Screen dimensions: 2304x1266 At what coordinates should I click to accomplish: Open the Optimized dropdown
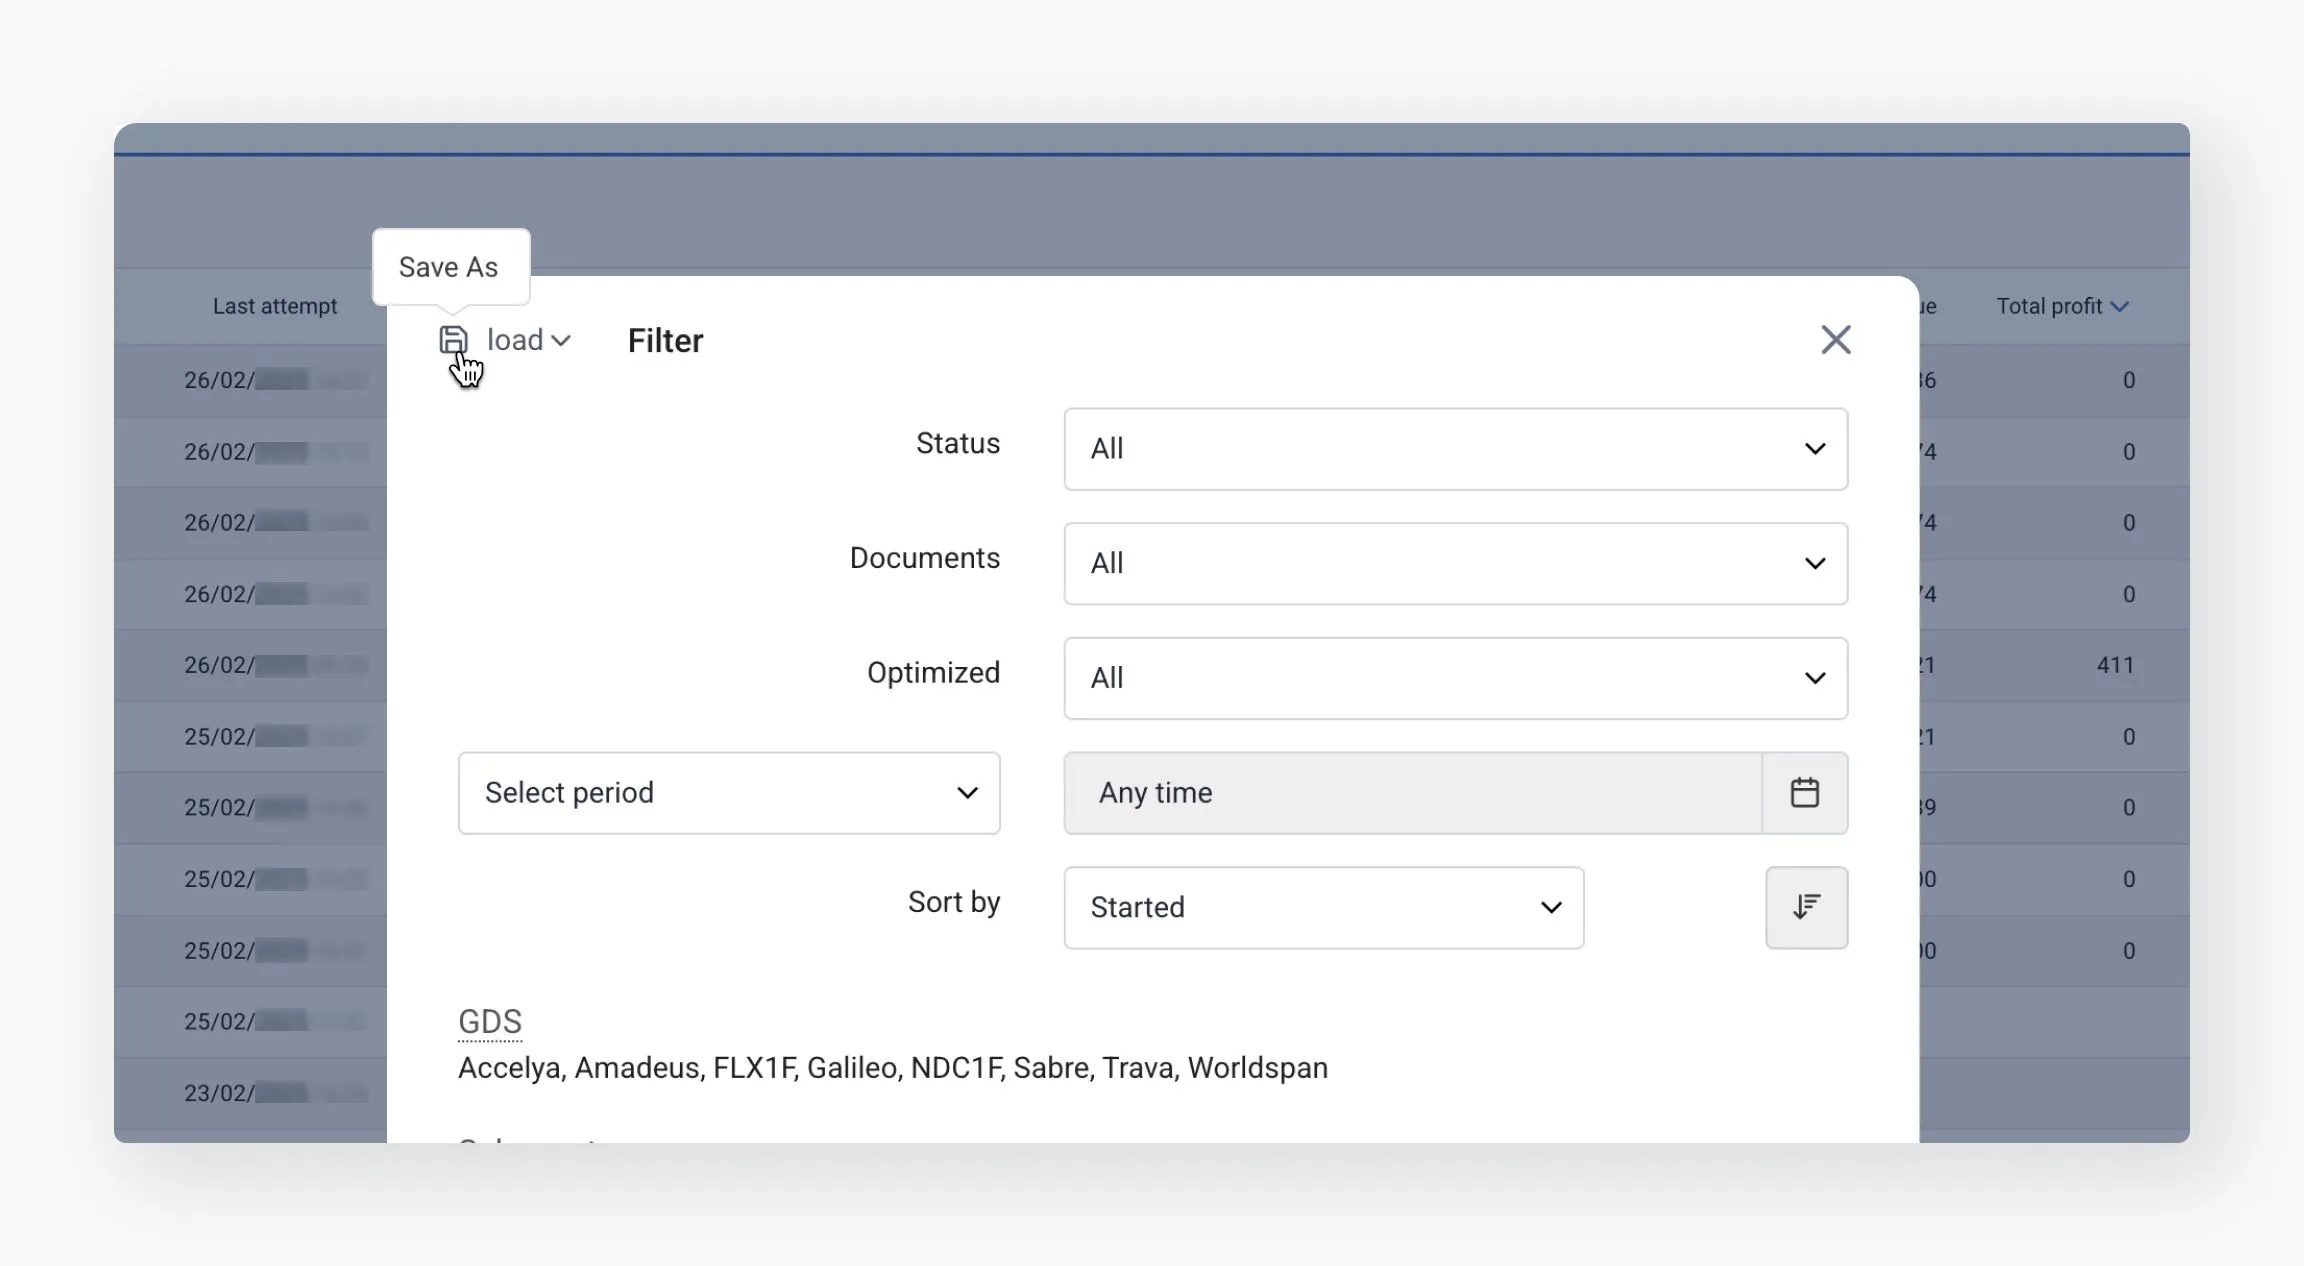[1454, 678]
